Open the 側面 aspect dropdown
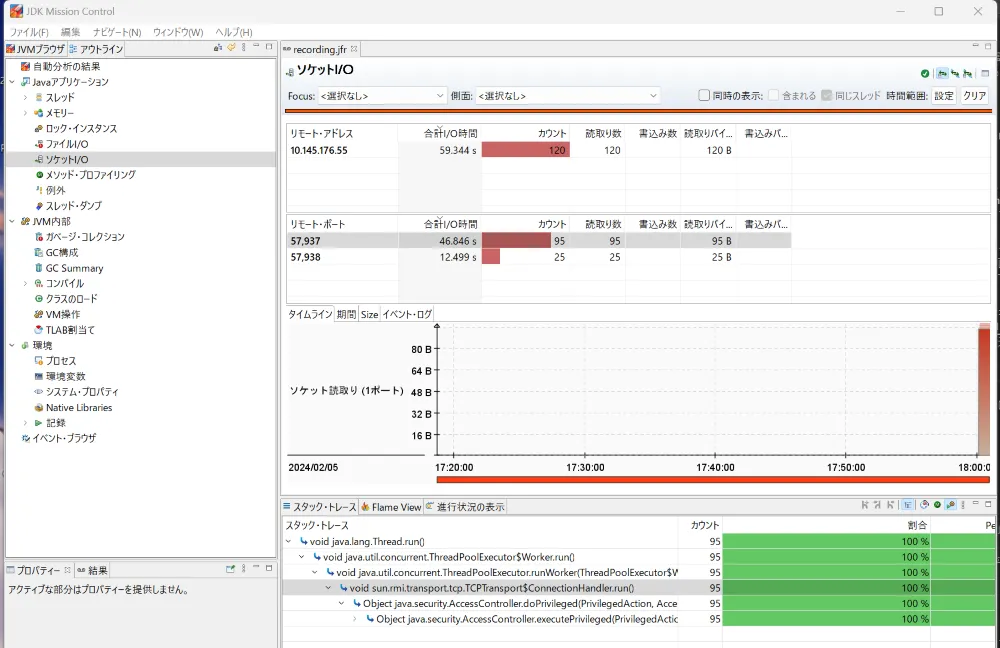Viewport: 1000px width, 648px height. (x=568, y=96)
